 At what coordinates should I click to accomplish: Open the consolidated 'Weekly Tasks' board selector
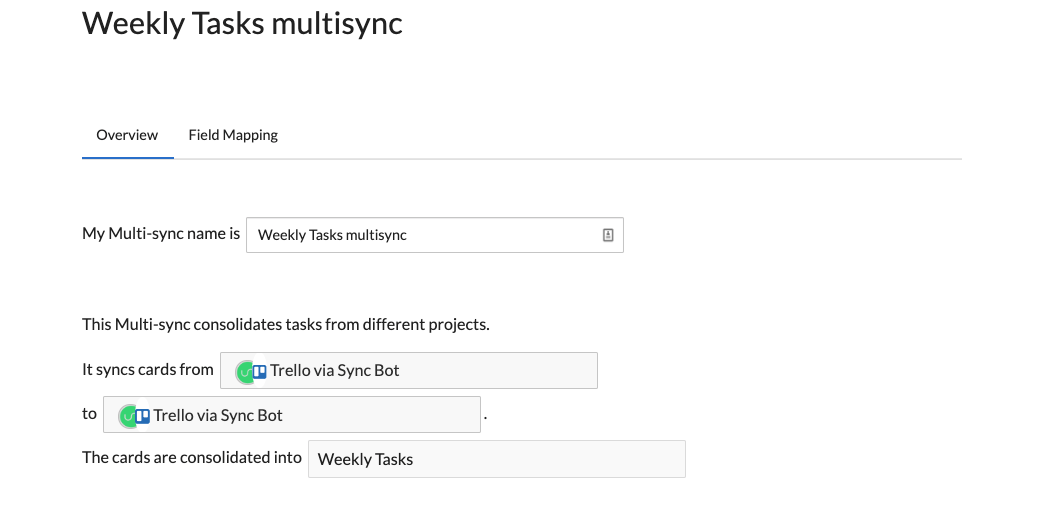click(x=496, y=459)
